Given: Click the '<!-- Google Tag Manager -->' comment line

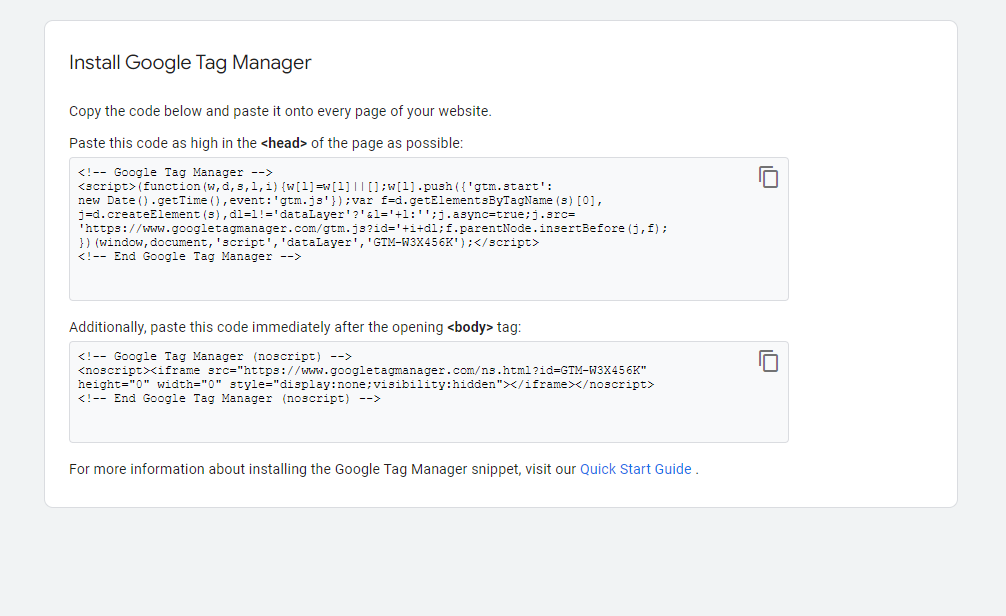Looking at the screenshot, I should [175, 172].
